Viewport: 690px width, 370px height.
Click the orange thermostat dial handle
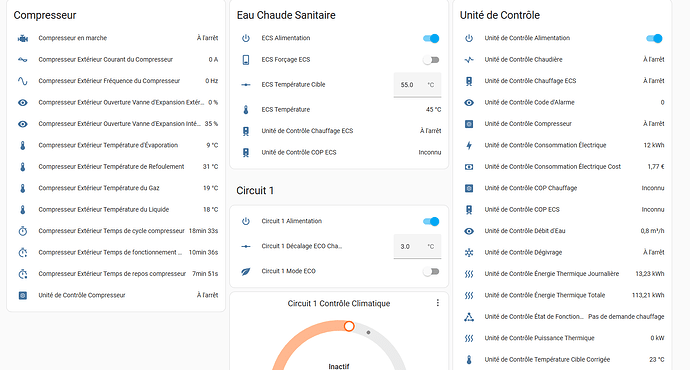349,326
